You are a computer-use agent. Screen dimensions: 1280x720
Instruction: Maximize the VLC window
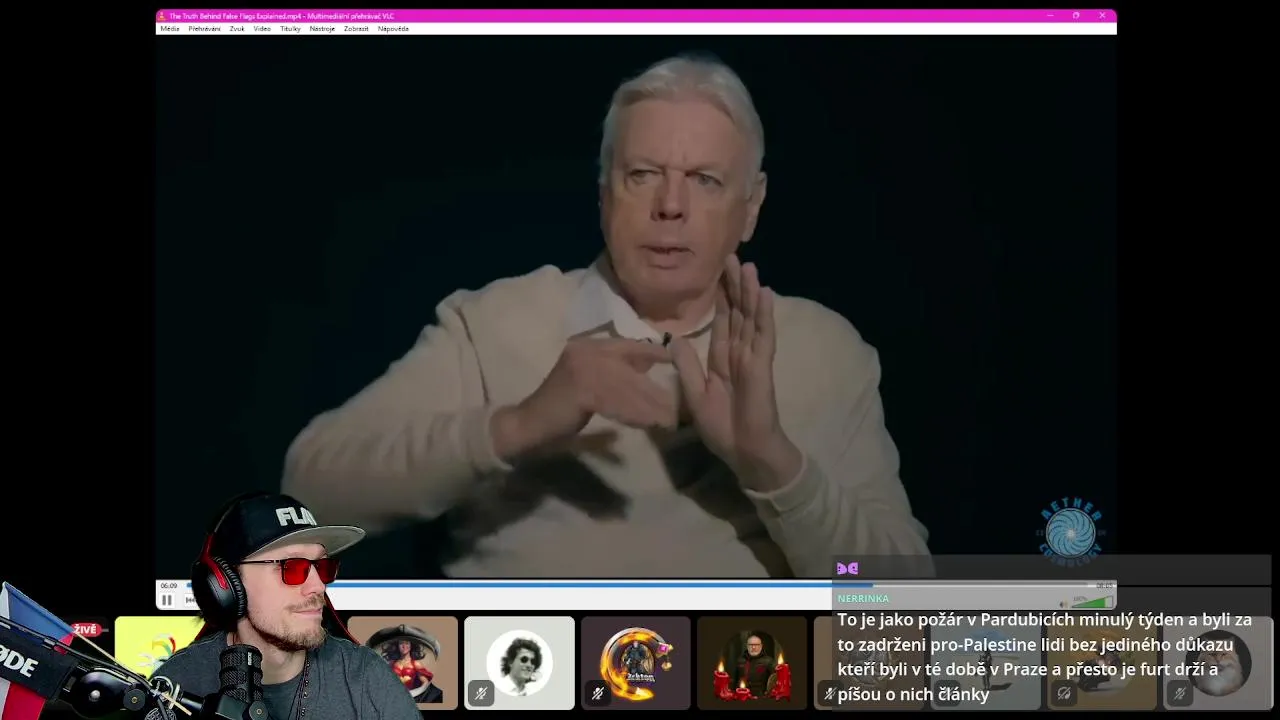point(1076,16)
